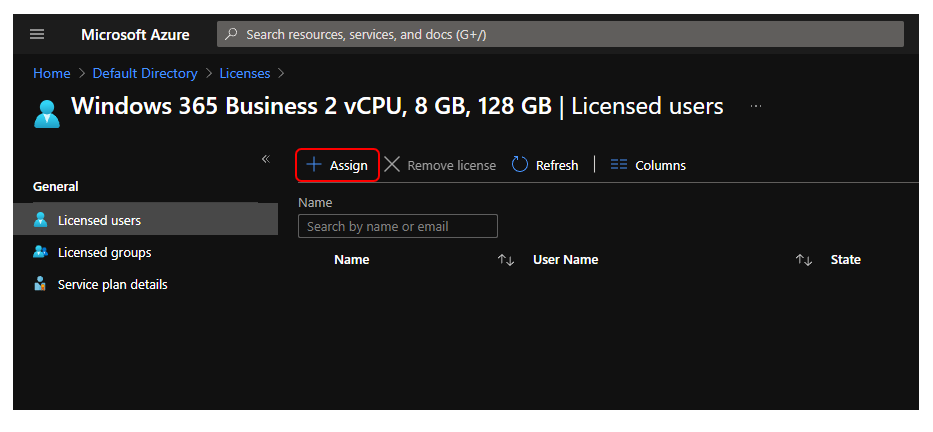Click the plus icon beside Assign
The width and height of the screenshot is (933, 432).
[x=314, y=165]
